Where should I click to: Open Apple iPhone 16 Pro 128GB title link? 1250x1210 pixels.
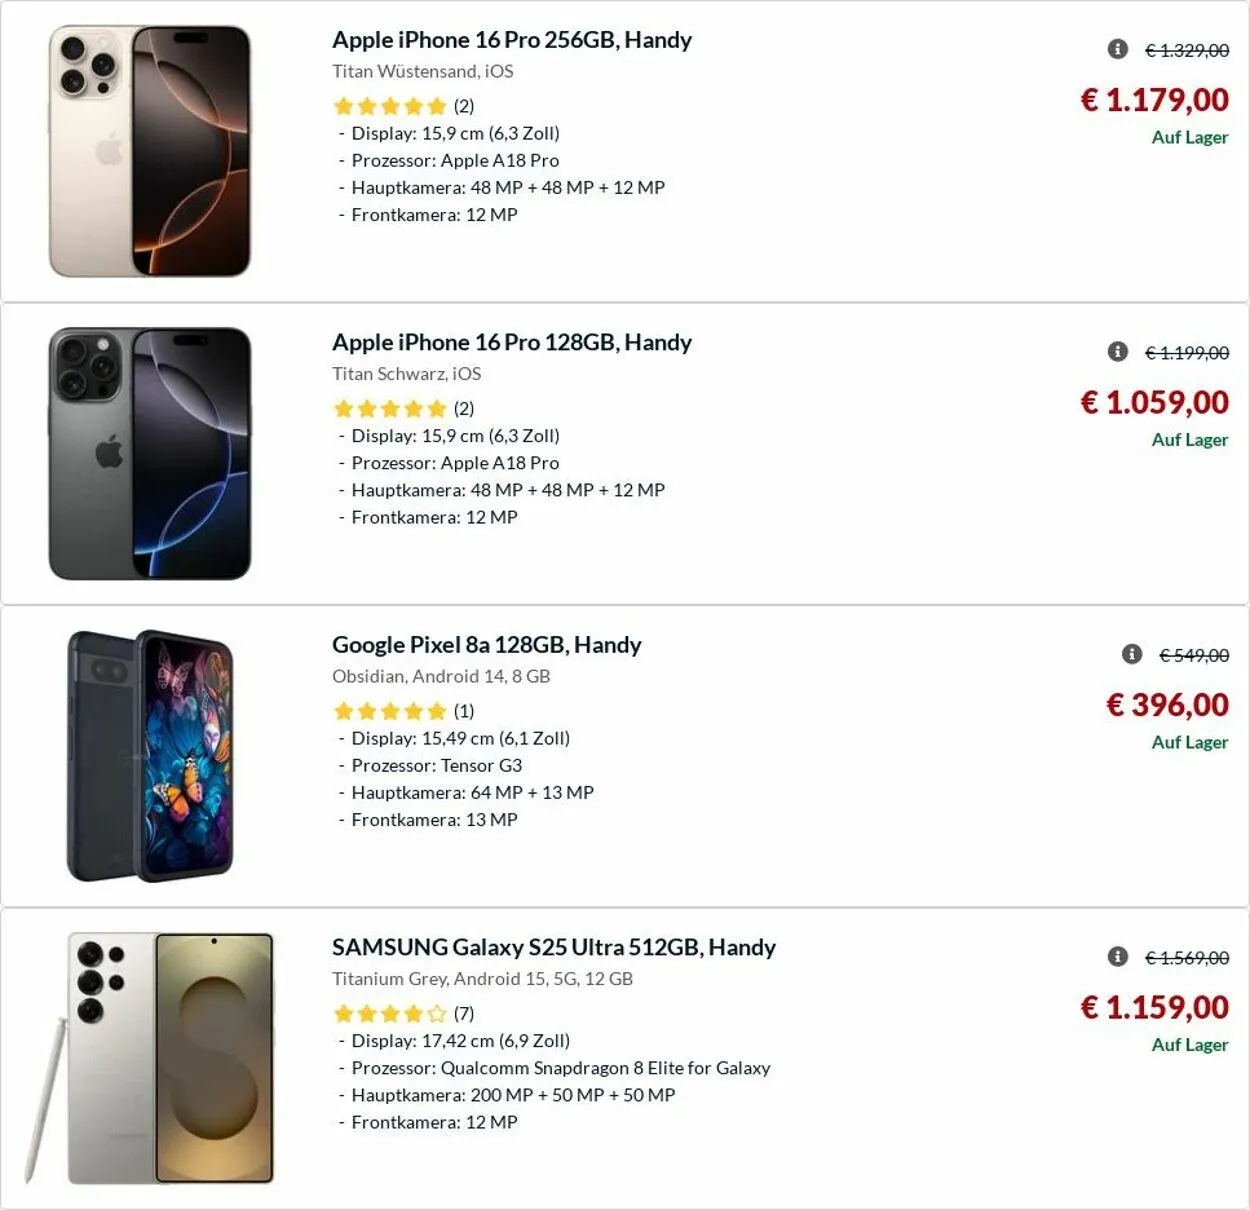(x=512, y=342)
